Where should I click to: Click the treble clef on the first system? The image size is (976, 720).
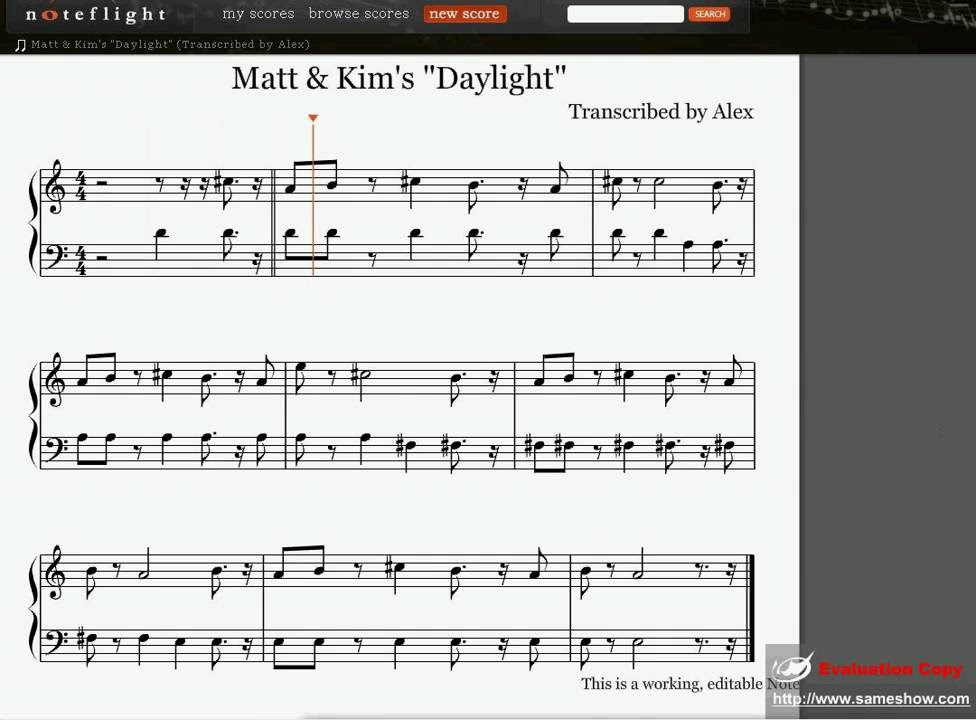pyautogui.click(x=55, y=187)
